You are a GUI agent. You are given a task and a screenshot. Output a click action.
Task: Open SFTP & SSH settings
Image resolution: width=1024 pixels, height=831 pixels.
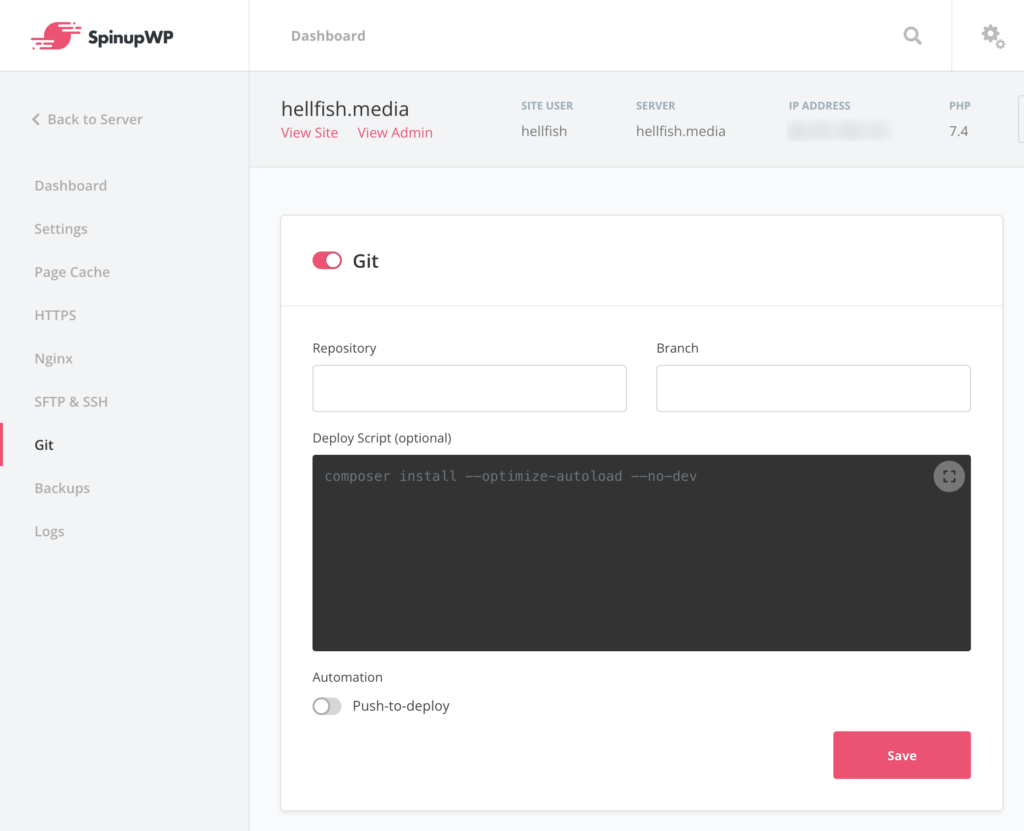(x=71, y=401)
